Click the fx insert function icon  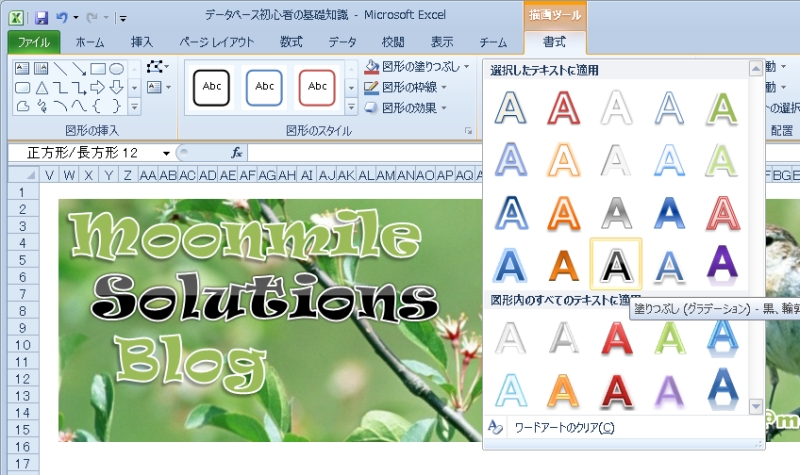tap(237, 153)
